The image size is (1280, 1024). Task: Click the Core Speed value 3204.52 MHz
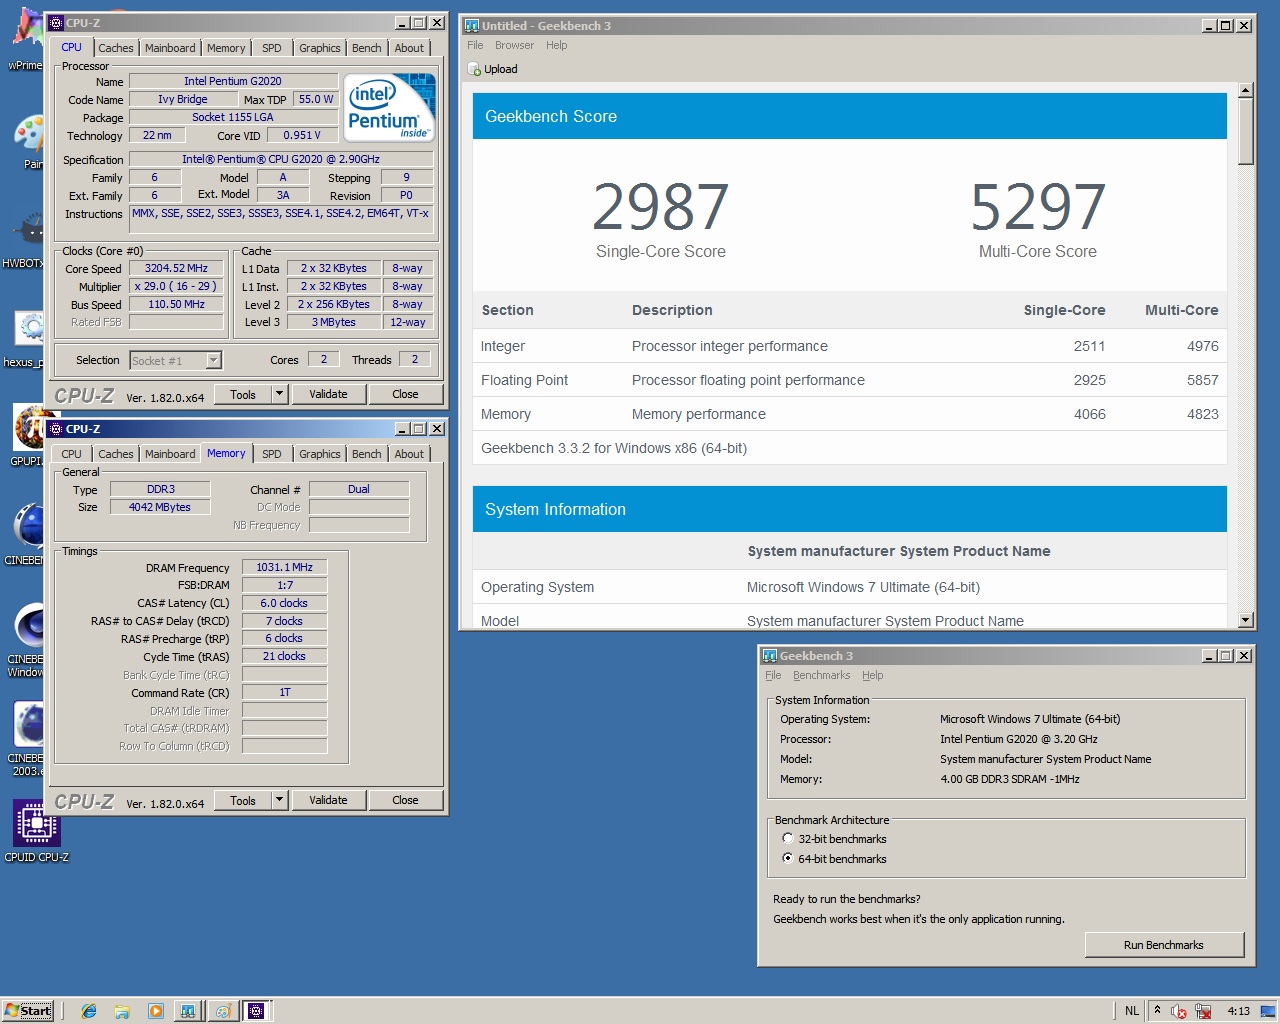coord(176,268)
